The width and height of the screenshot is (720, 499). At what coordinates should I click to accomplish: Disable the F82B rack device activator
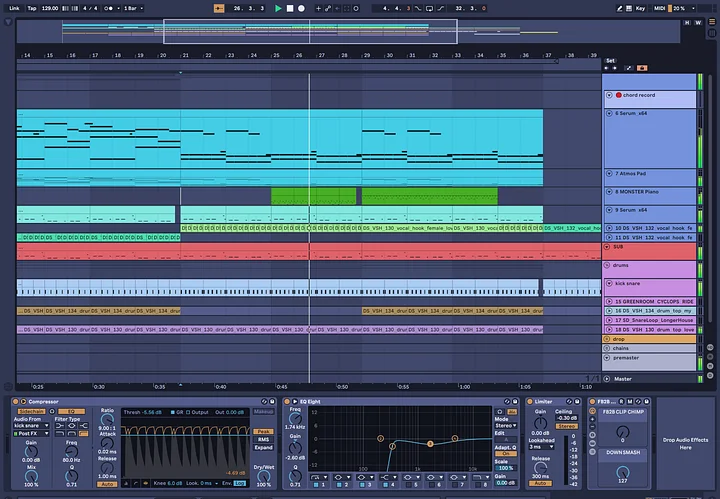[x=592, y=402]
